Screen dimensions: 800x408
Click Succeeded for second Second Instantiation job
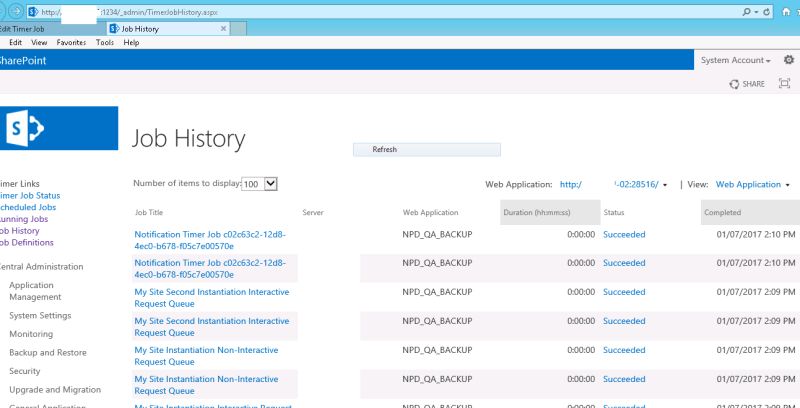tap(624, 321)
